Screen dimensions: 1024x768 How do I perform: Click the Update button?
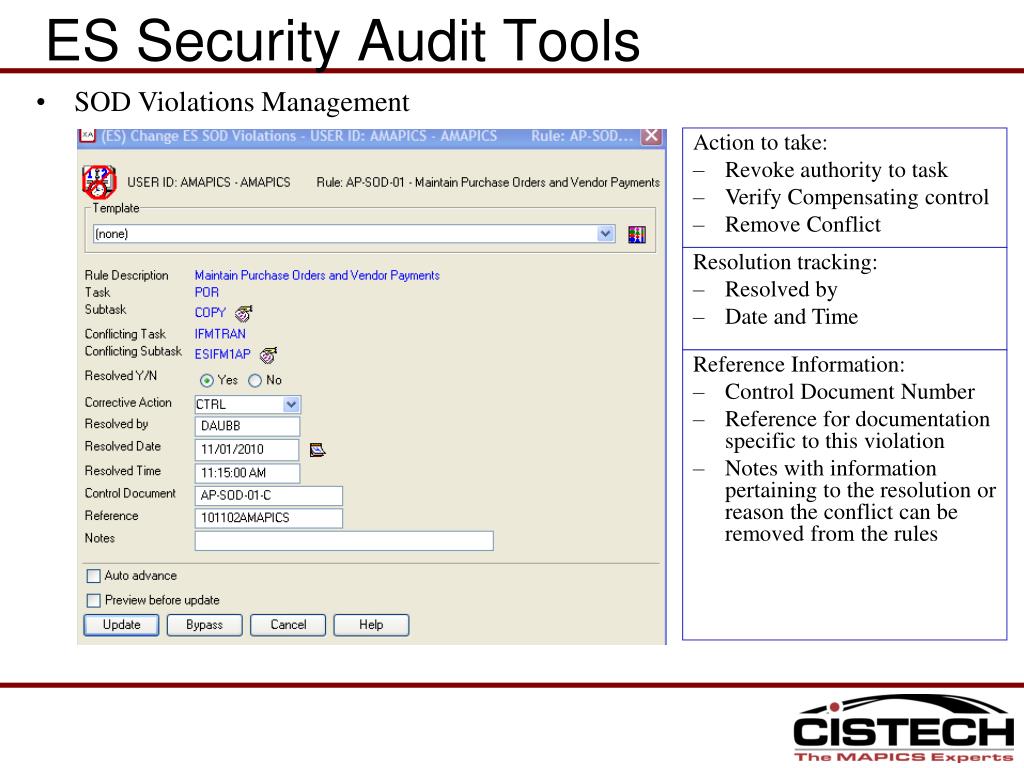[121, 625]
